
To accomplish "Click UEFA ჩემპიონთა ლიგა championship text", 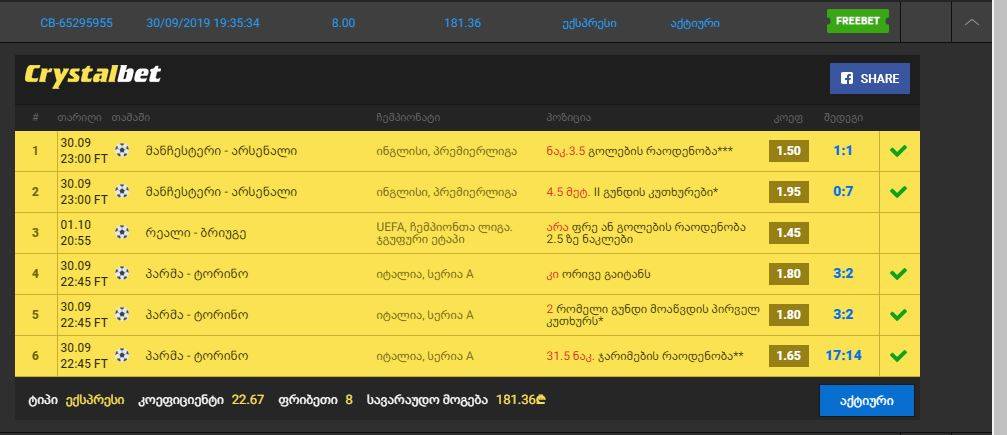I will (x=444, y=233).
